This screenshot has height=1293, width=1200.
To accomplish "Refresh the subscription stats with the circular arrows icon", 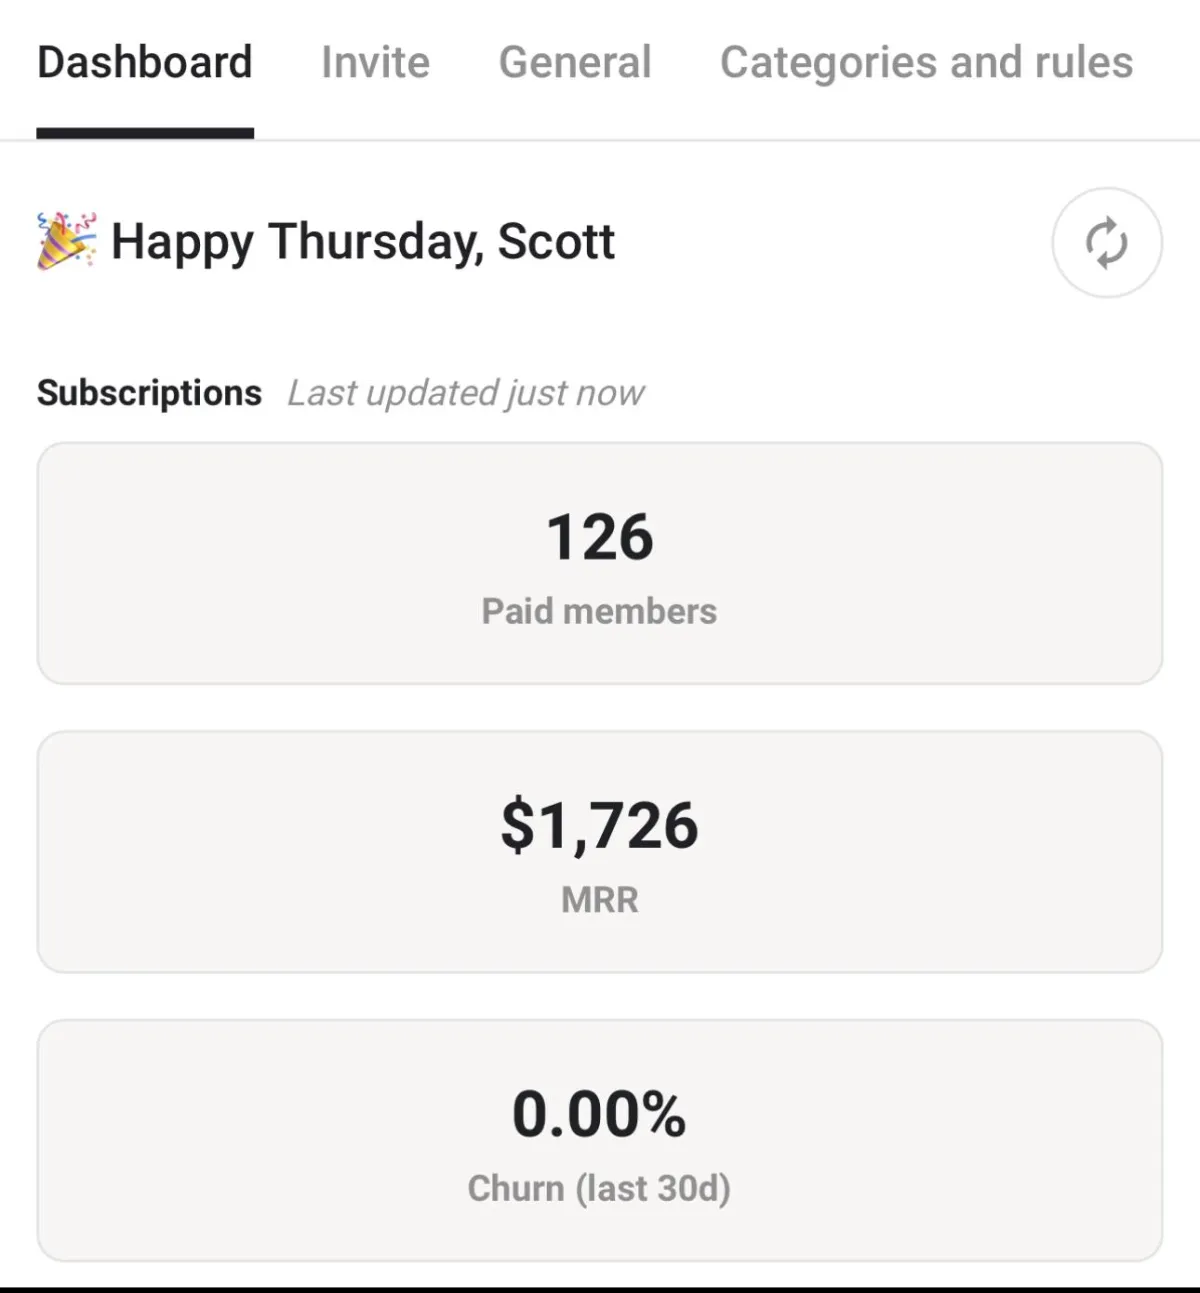I will 1106,243.
